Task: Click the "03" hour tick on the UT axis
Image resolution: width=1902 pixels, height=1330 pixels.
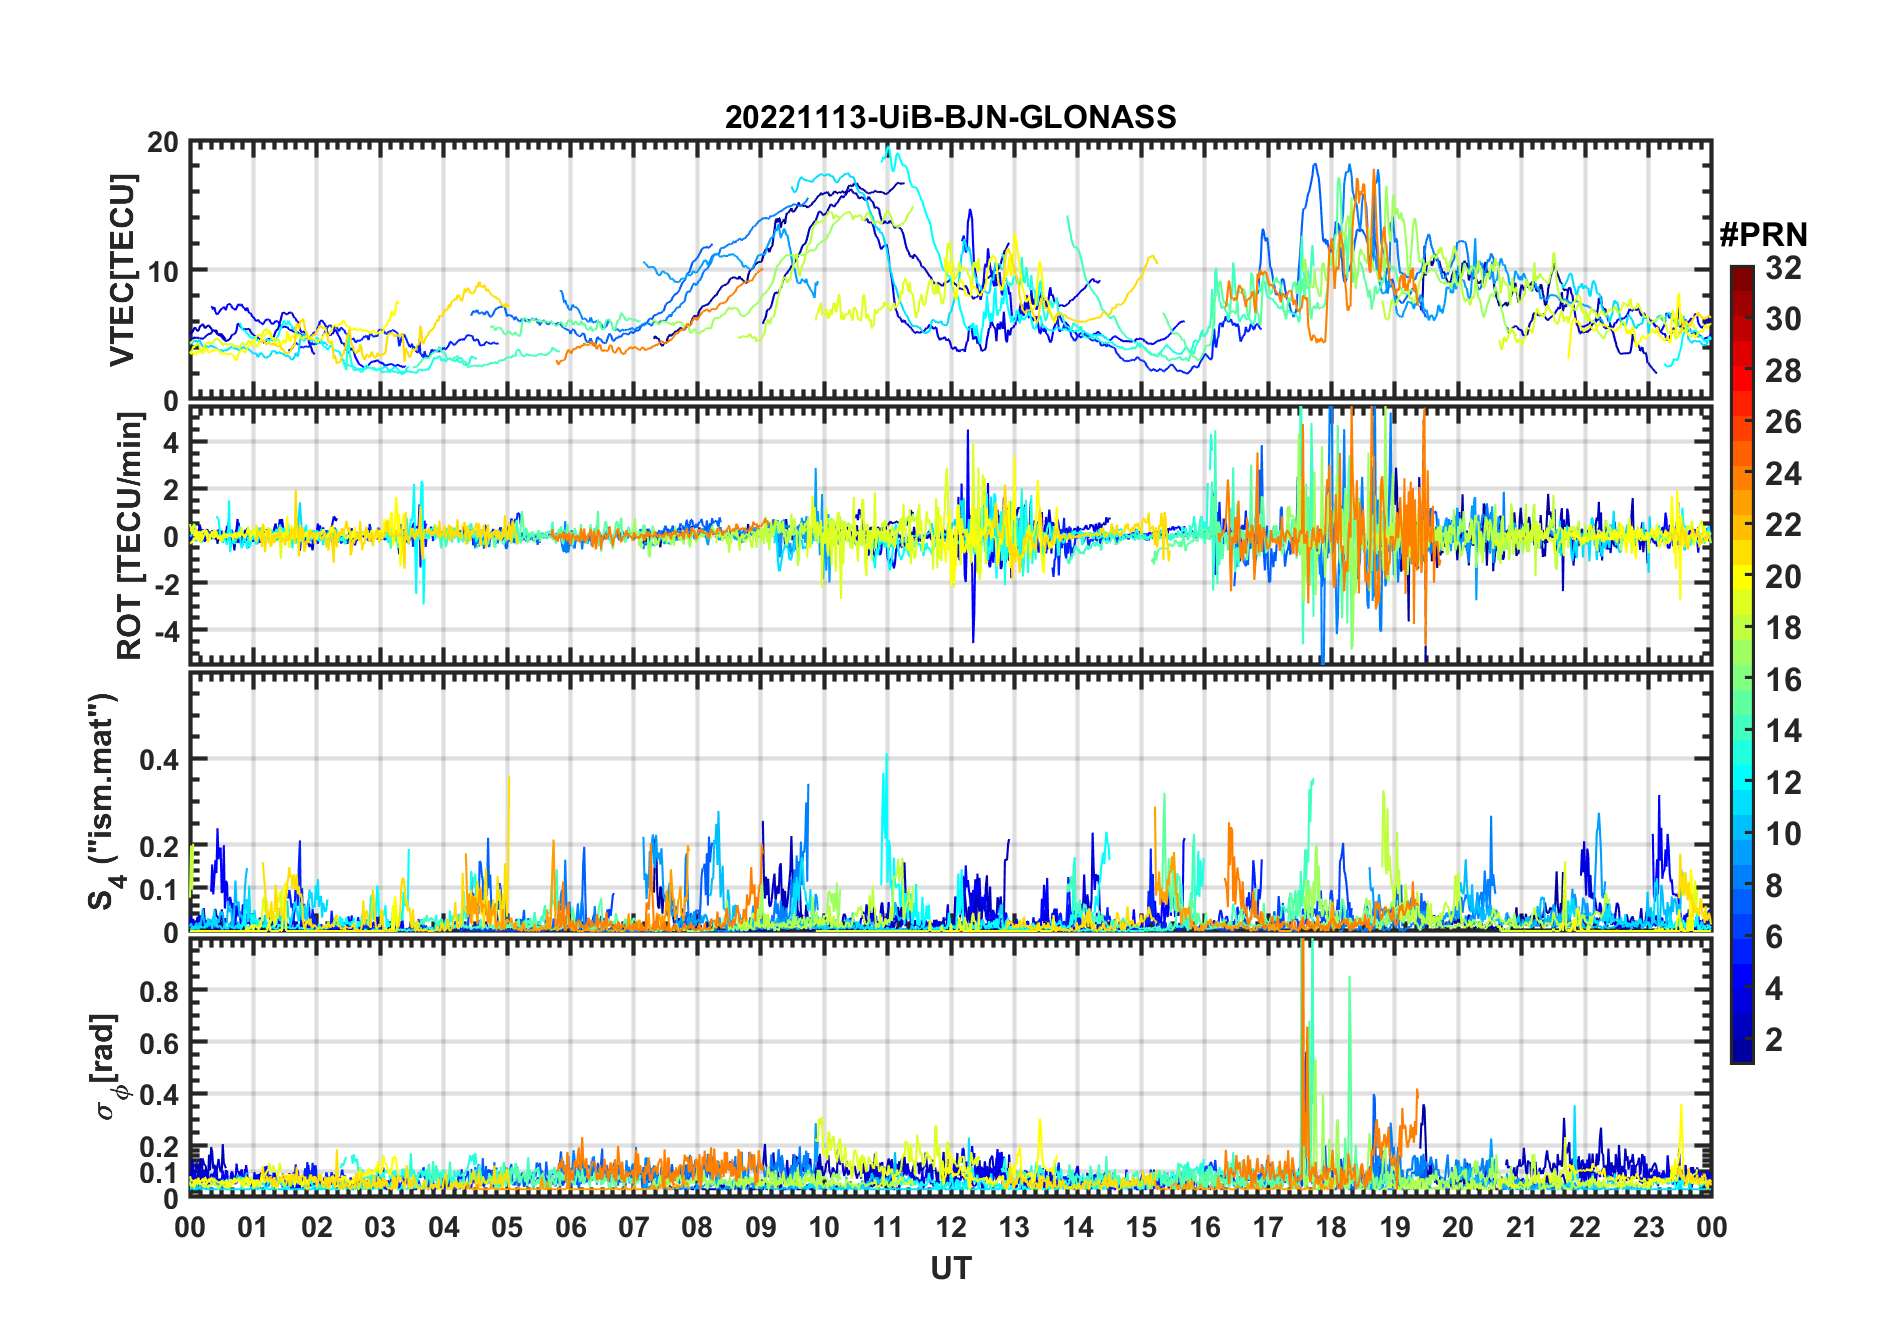Action: pos(380,1227)
